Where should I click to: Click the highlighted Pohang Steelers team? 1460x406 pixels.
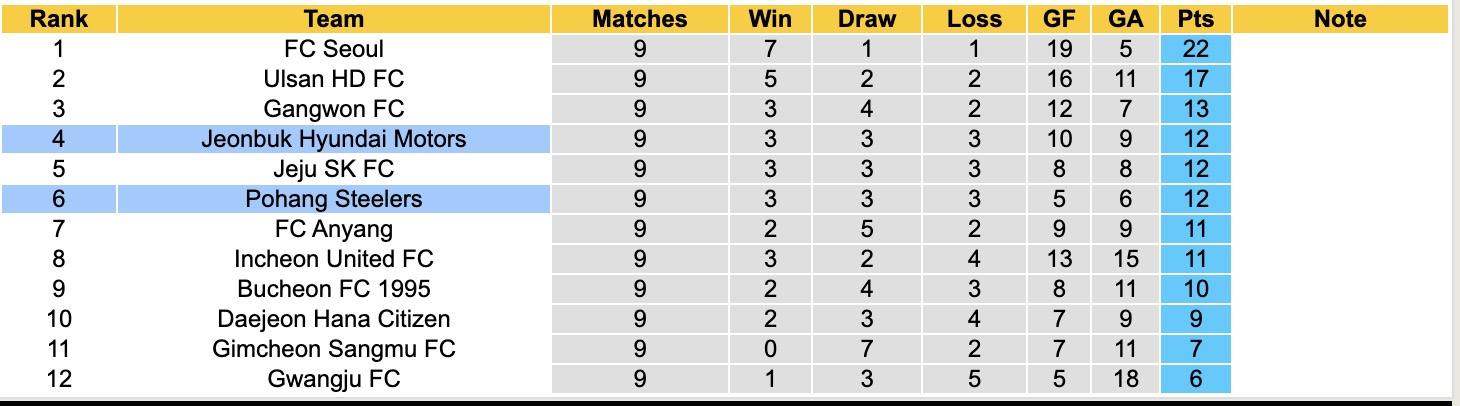tap(333, 199)
